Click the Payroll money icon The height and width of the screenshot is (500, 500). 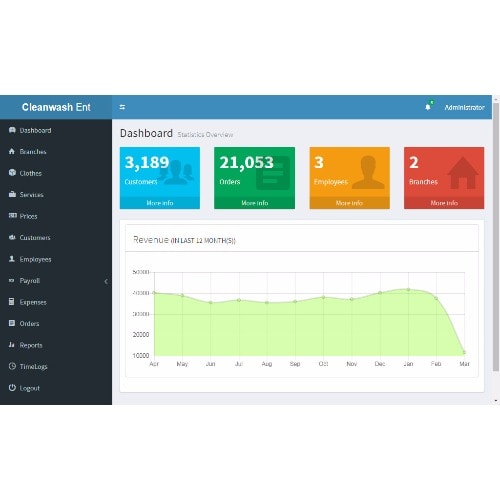point(12,280)
